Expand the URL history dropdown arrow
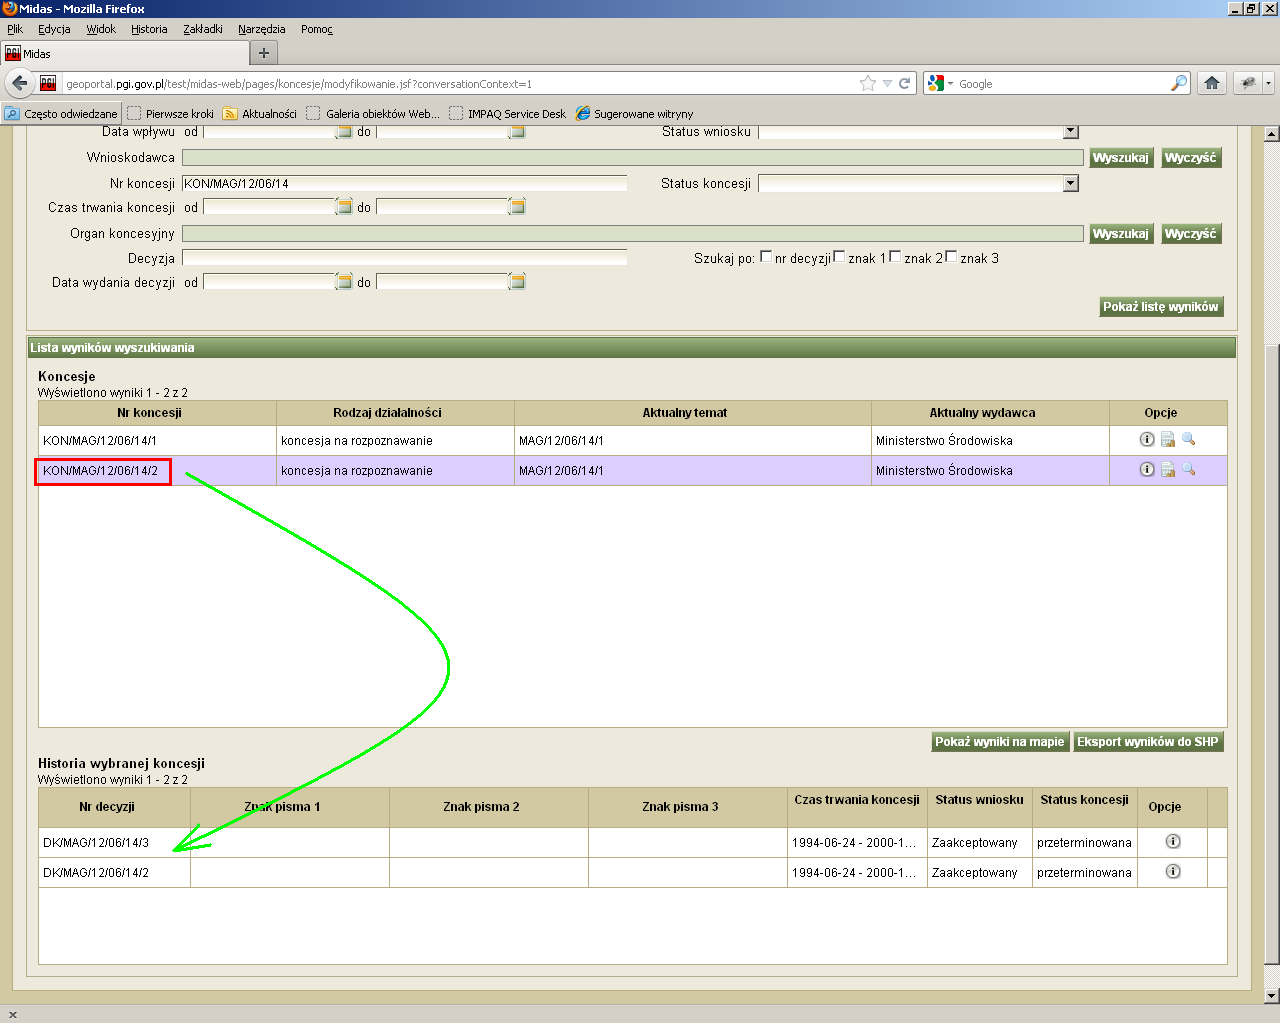Screen dimensions: 1280x1024 coord(887,84)
